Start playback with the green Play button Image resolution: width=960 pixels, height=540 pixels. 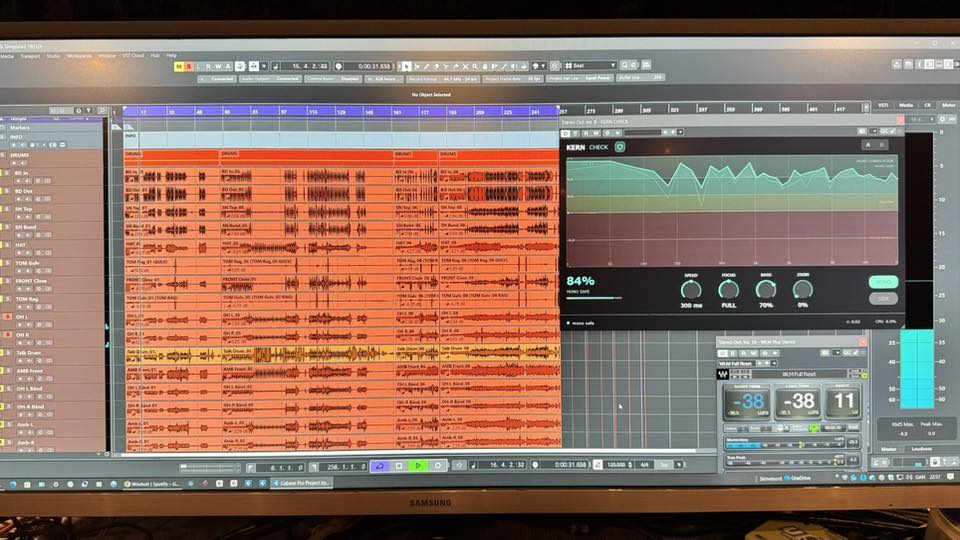(418, 465)
